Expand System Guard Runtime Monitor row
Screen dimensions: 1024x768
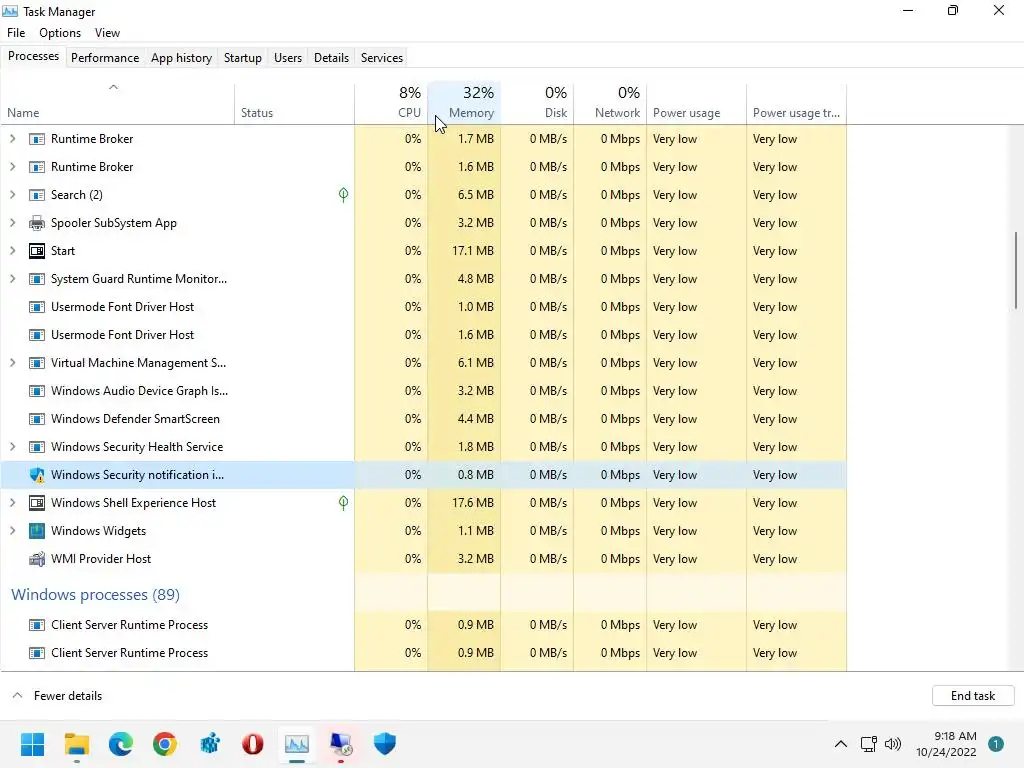[x=12, y=279]
